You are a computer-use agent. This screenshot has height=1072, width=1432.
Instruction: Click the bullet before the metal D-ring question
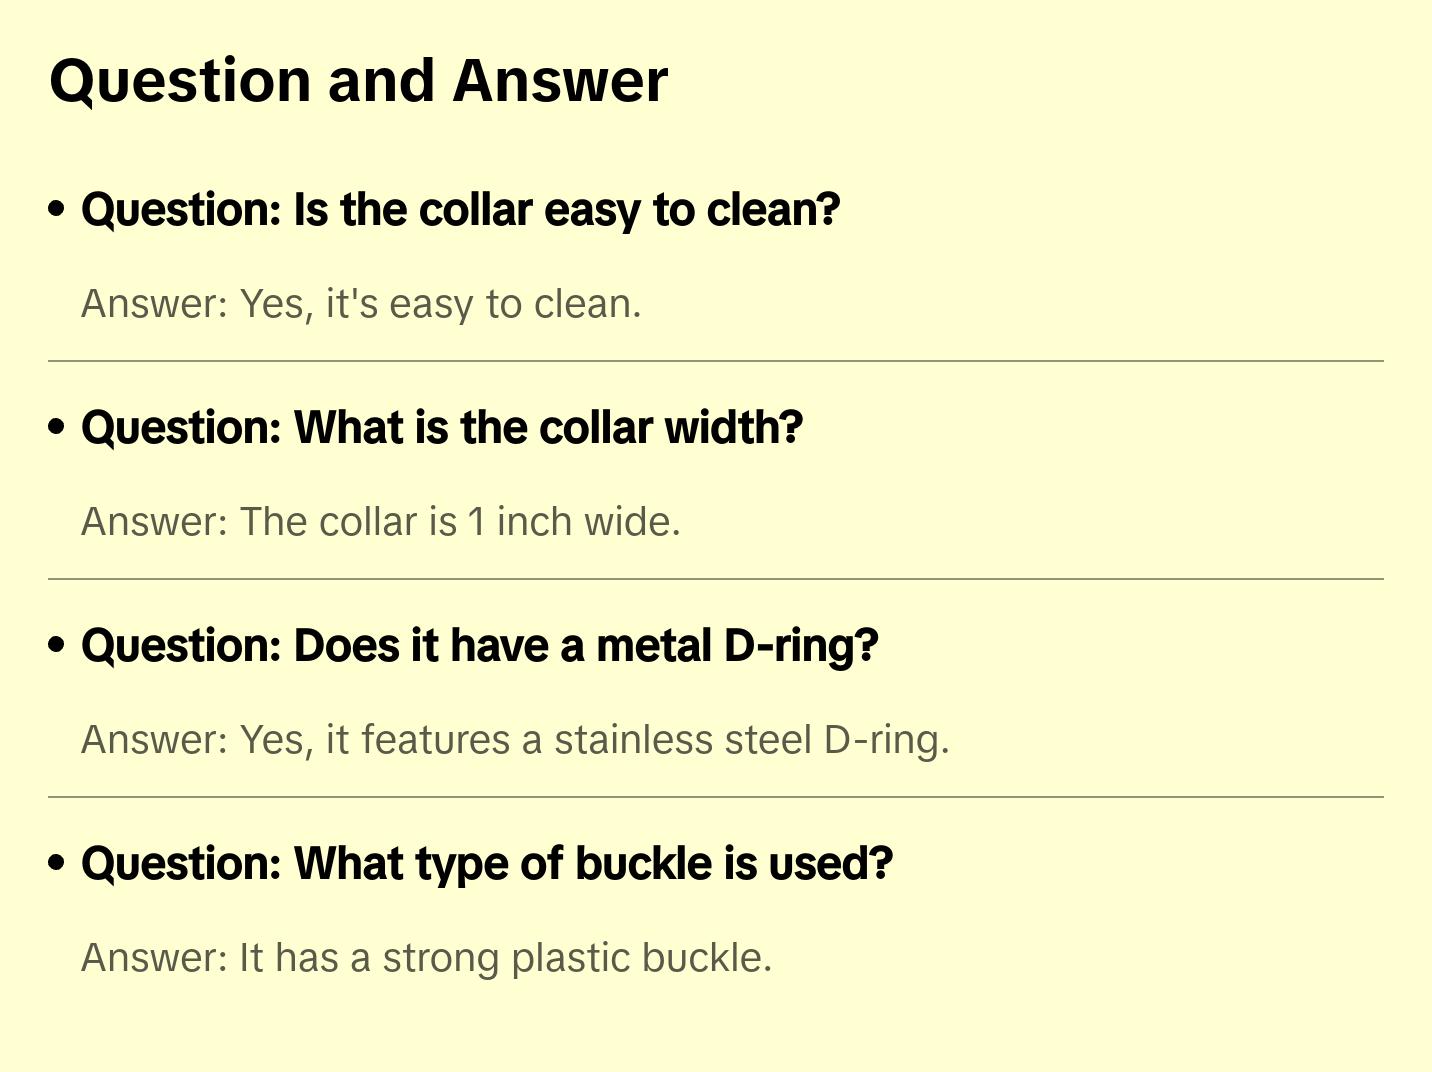pyautogui.click(x=57, y=645)
